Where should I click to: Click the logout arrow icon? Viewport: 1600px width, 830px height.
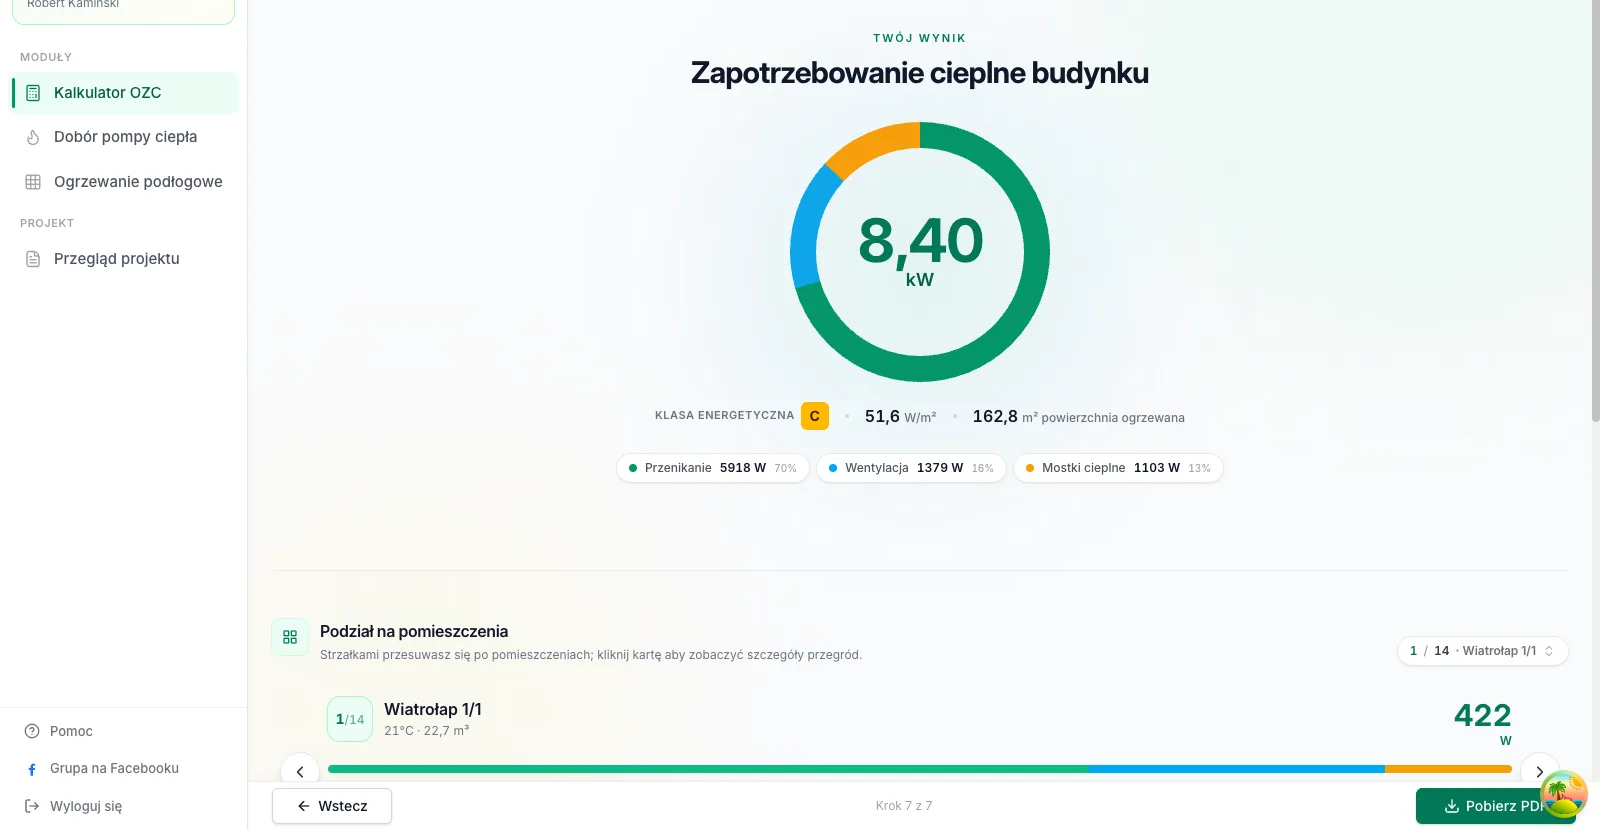(x=32, y=806)
